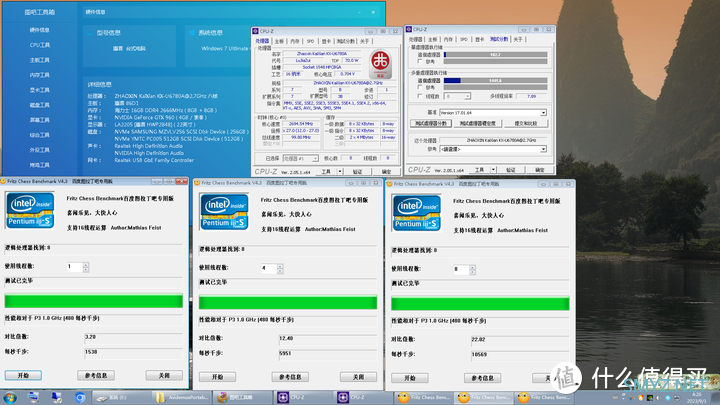This screenshot has height=405, width=720.
Task: Open 烤鸡工具 in 图吧工具箱 sidebar
Action: tap(40, 165)
